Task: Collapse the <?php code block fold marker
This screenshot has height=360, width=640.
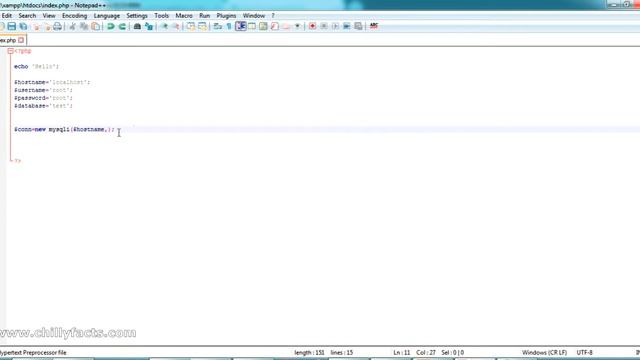Action: click(x=11, y=51)
